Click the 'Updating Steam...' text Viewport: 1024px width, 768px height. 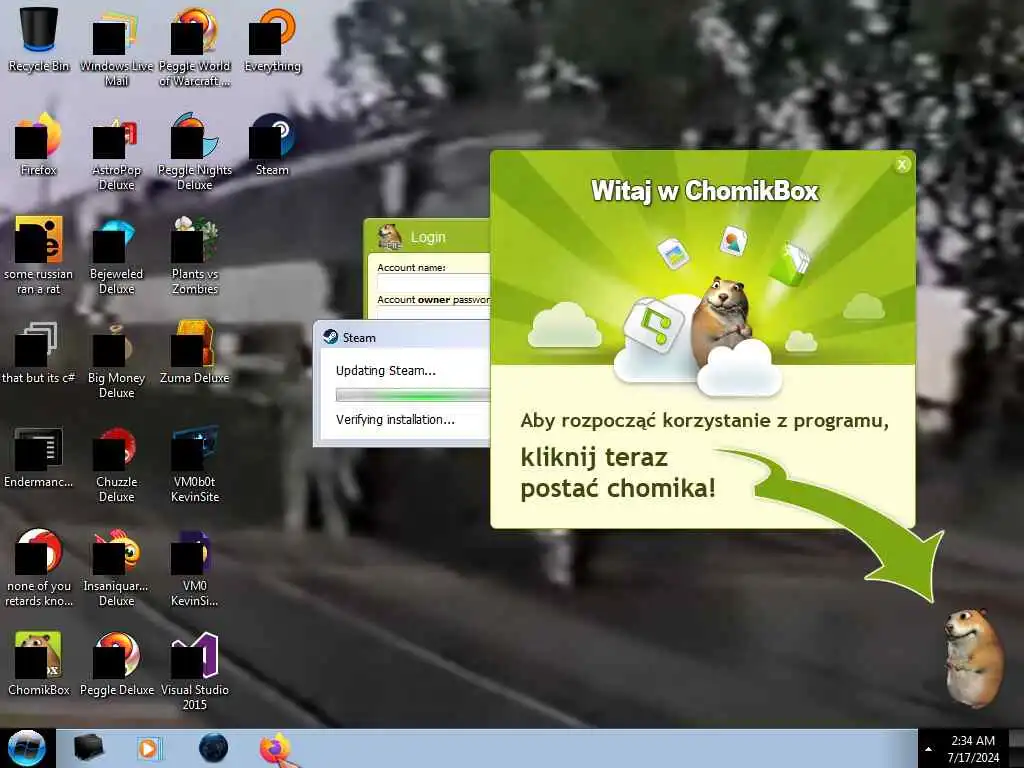pyautogui.click(x=385, y=370)
